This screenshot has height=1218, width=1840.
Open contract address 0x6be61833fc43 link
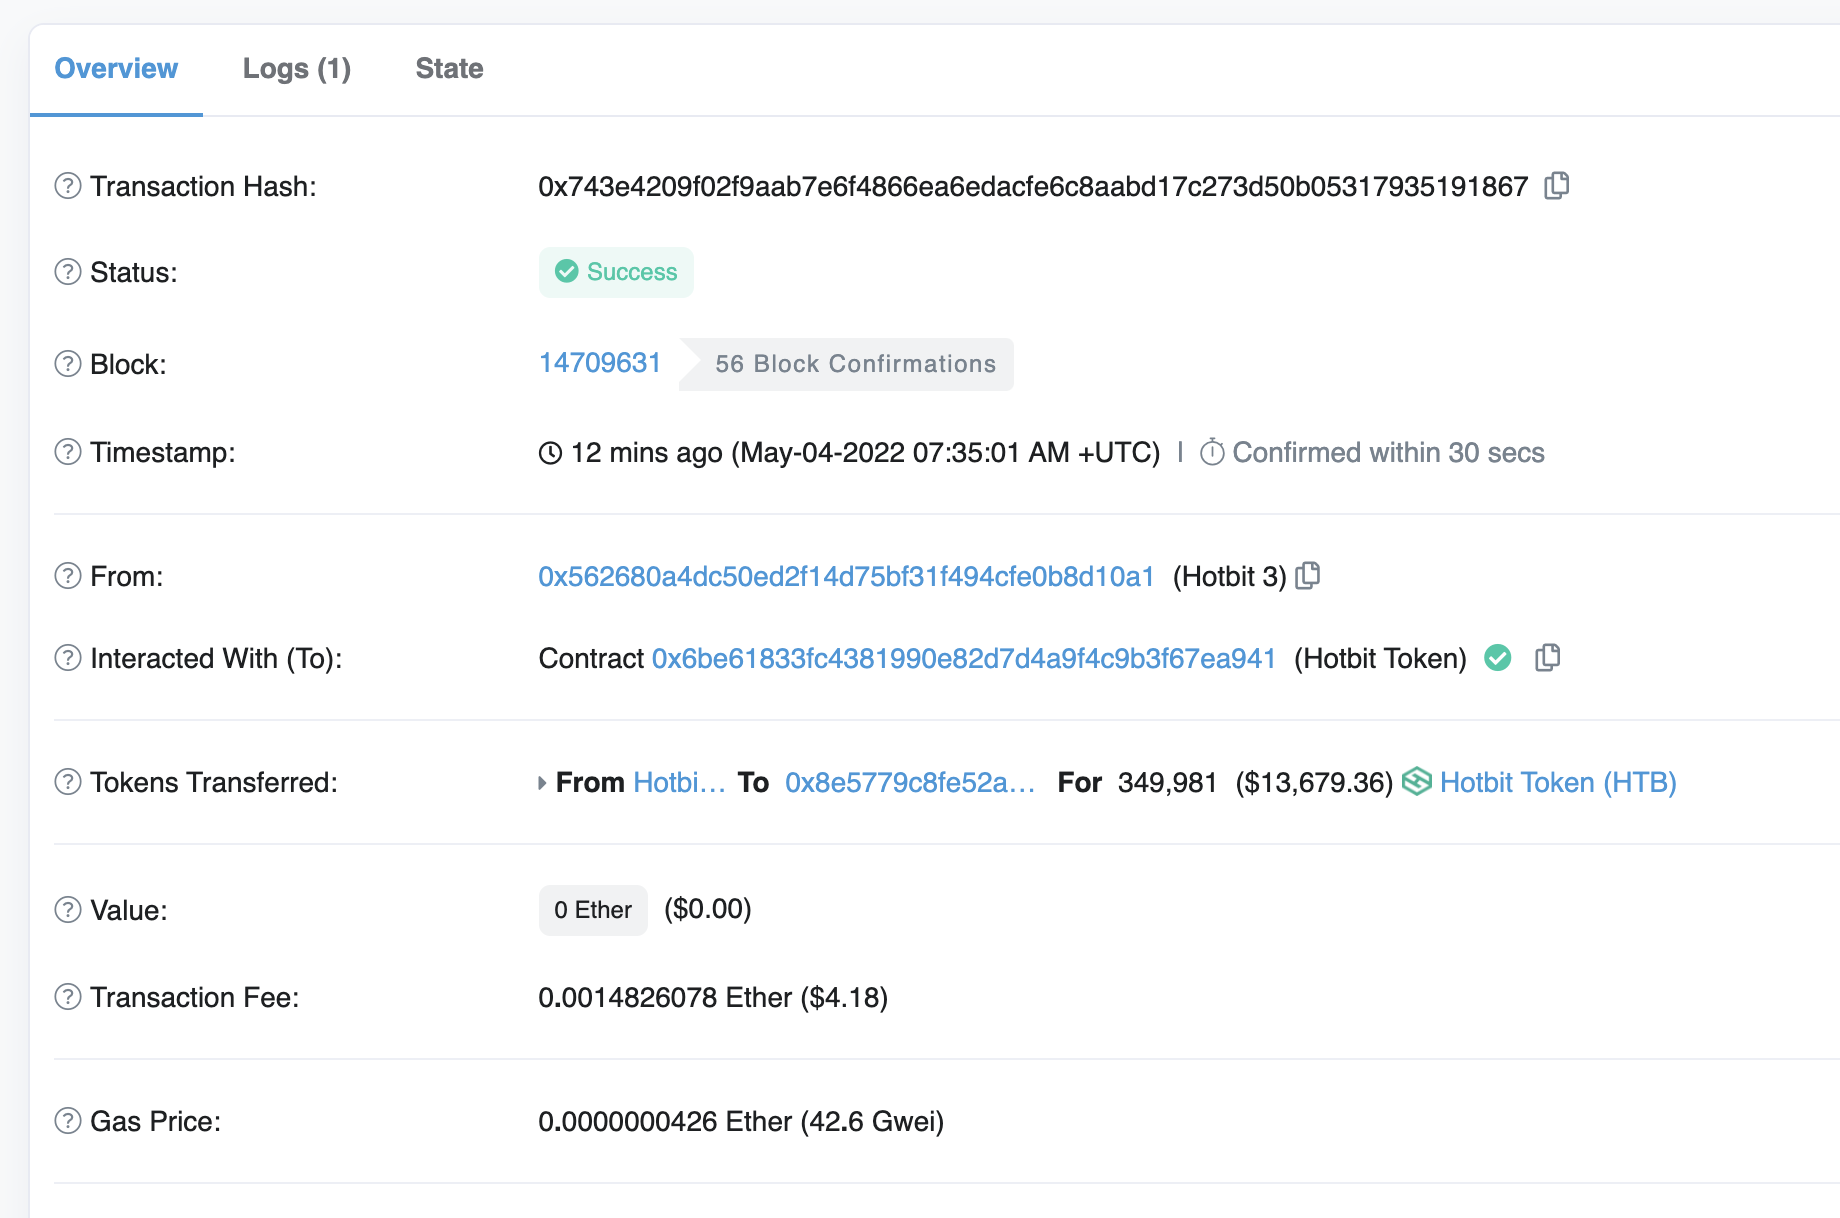pos(963,659)
